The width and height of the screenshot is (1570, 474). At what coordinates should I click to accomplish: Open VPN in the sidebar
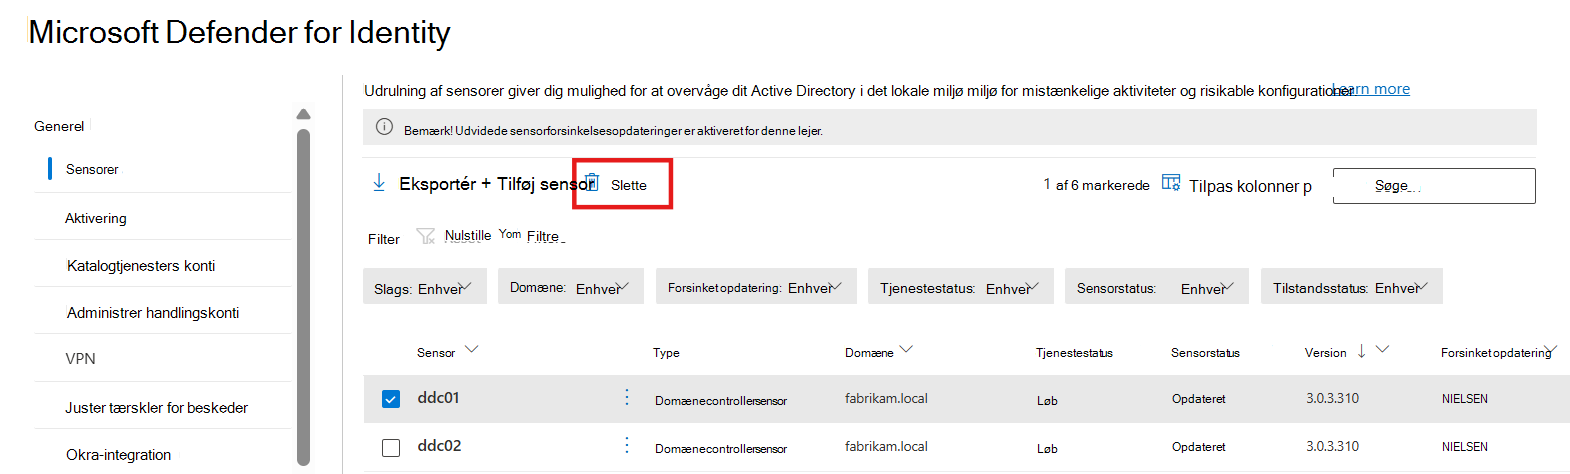(80, 358)
